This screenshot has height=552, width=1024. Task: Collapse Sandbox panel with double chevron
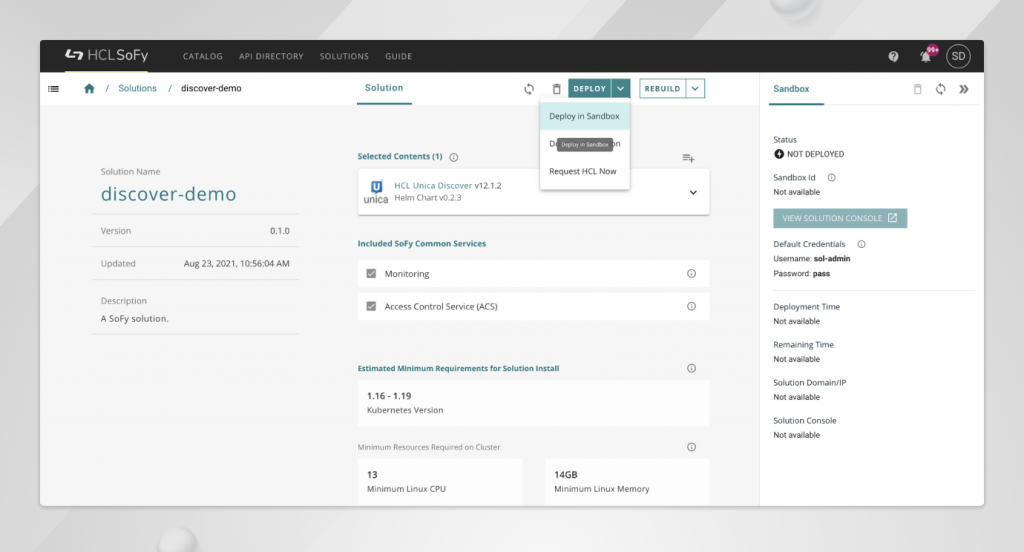pos(964,89)
